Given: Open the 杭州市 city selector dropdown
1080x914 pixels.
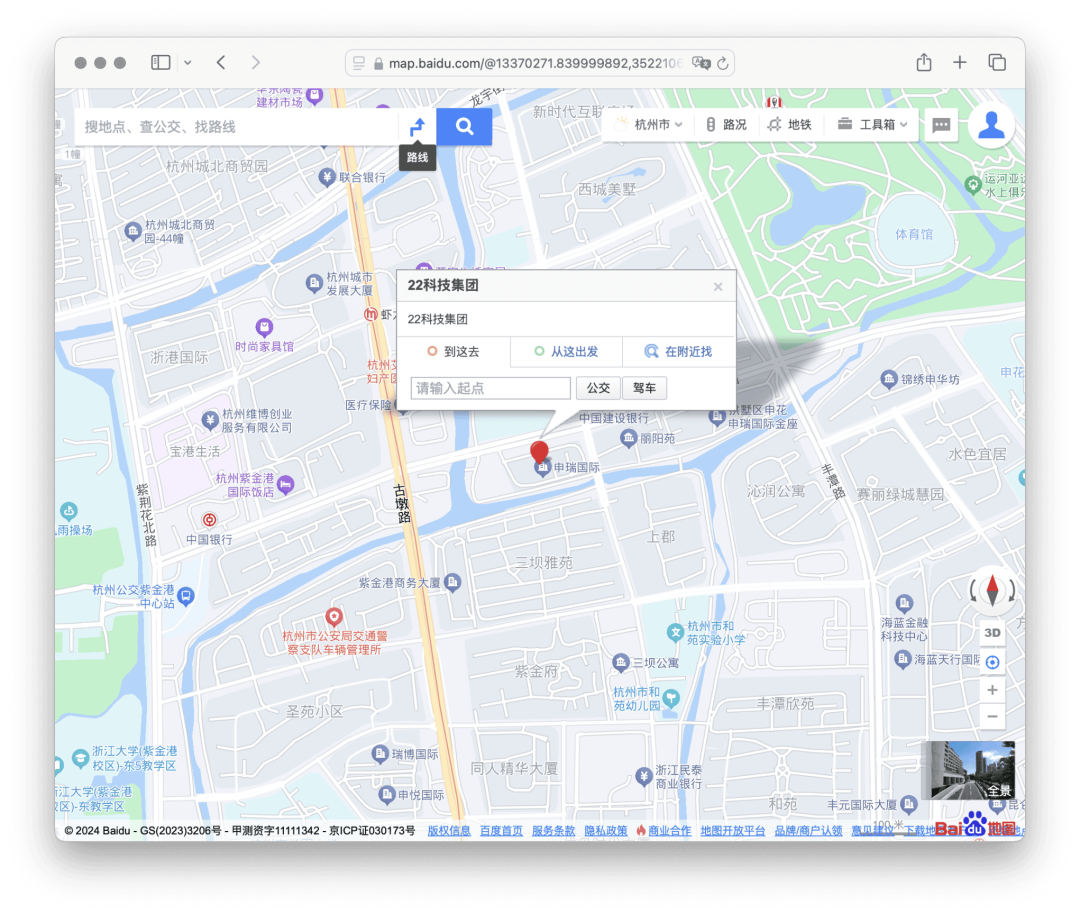Looking at the screenshot, I should (649, 125).
